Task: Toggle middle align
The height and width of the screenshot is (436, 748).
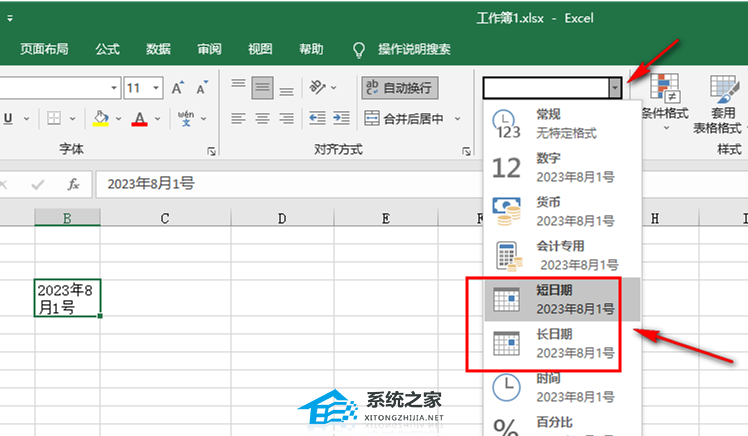Action: 262,88
